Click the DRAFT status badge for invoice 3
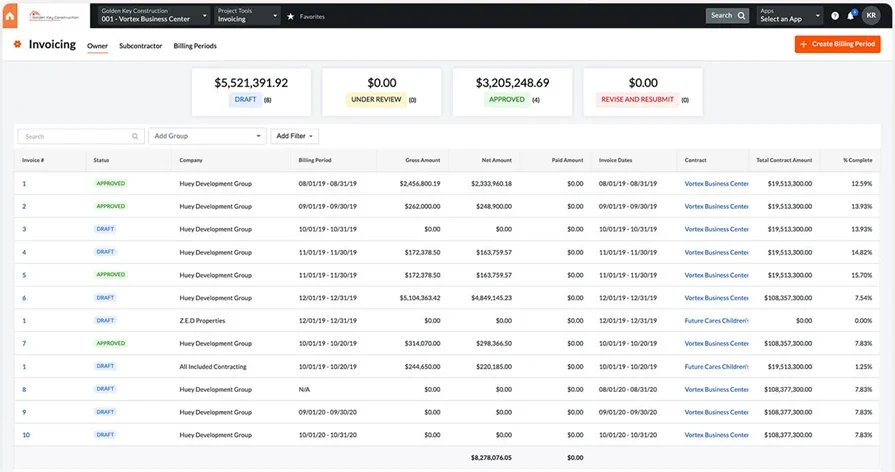This screenshot has width=895, height=472. 105,229
